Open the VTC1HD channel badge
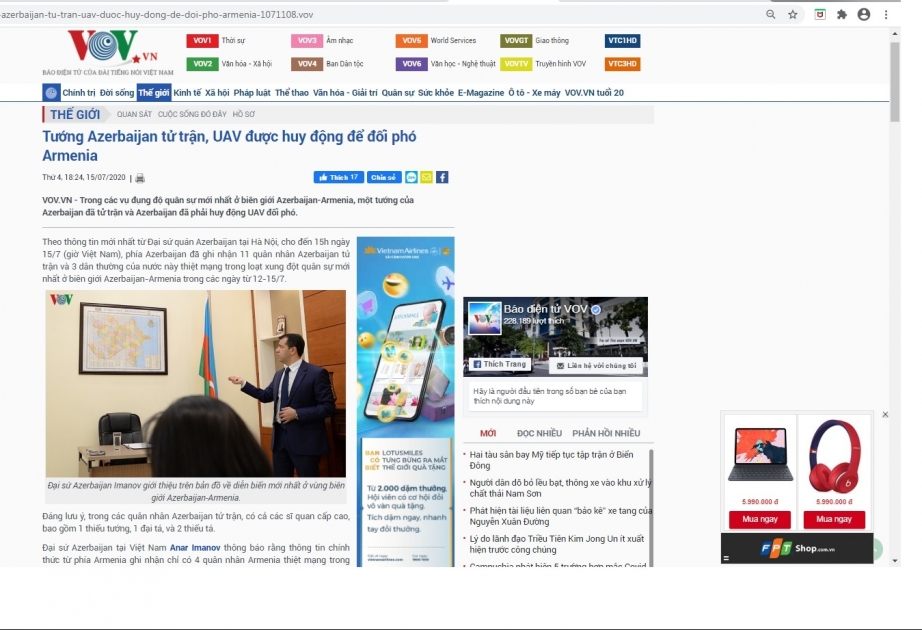922x630 pixels. (x=622, y=41)
